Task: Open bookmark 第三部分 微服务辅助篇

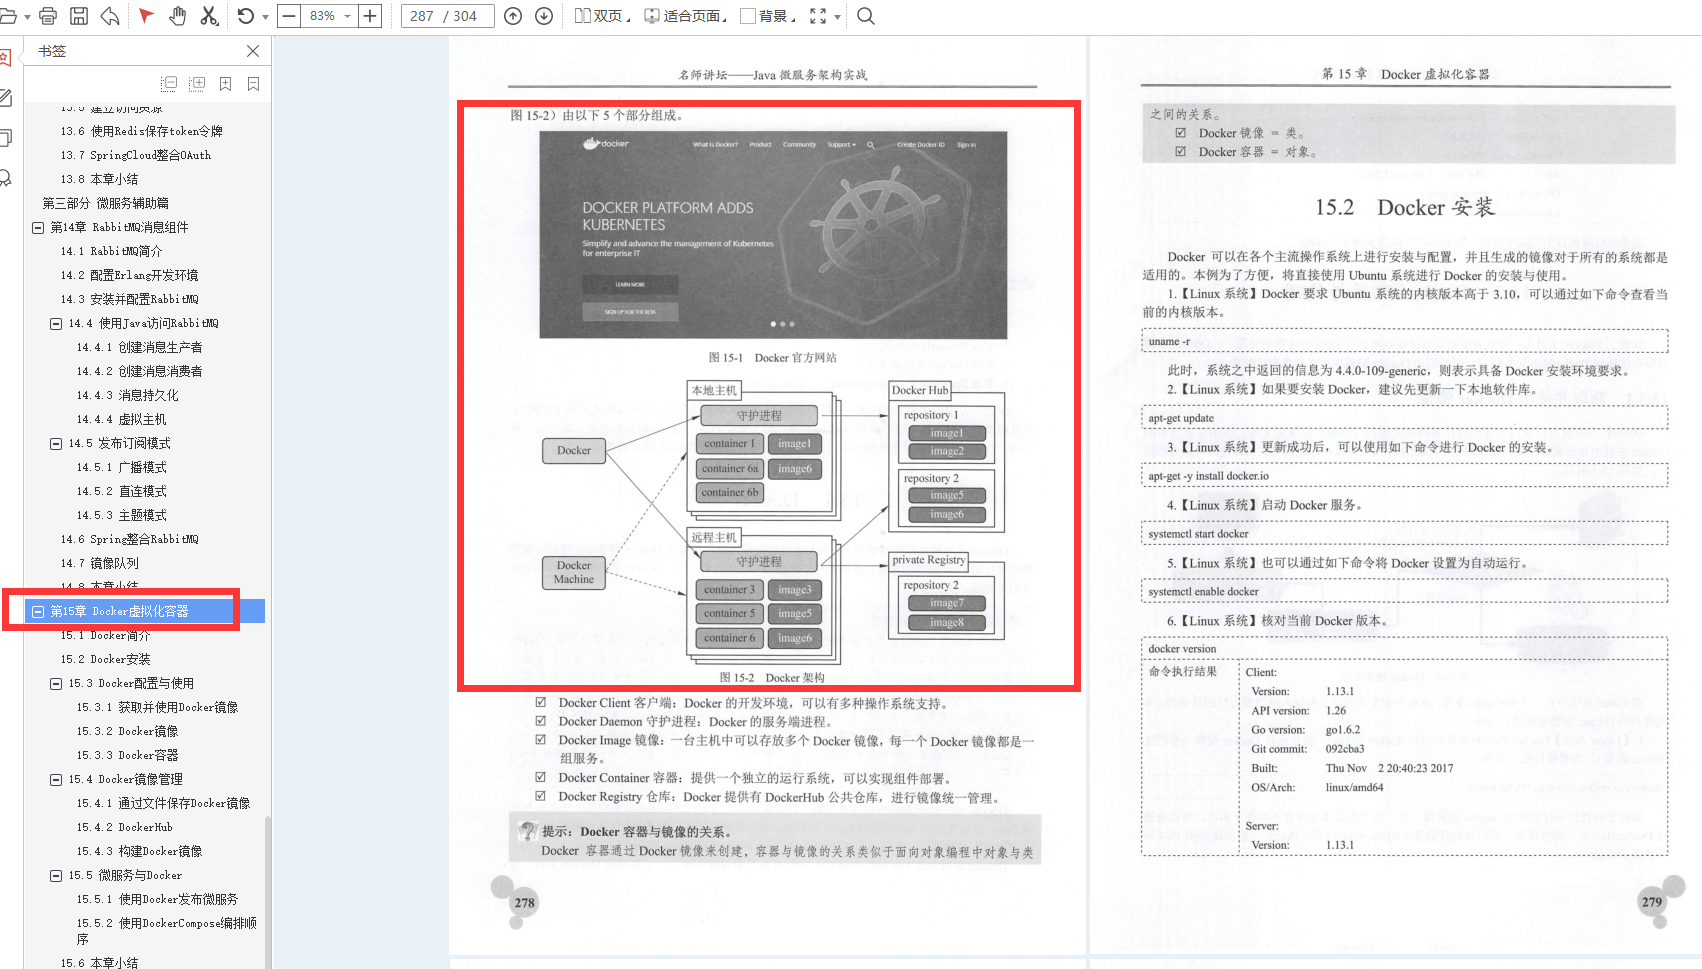Action: coord(105,203)
